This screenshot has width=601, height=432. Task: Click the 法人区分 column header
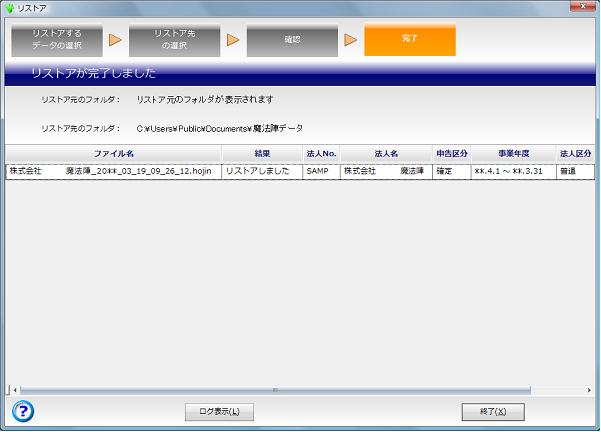(x=575, y=154)
